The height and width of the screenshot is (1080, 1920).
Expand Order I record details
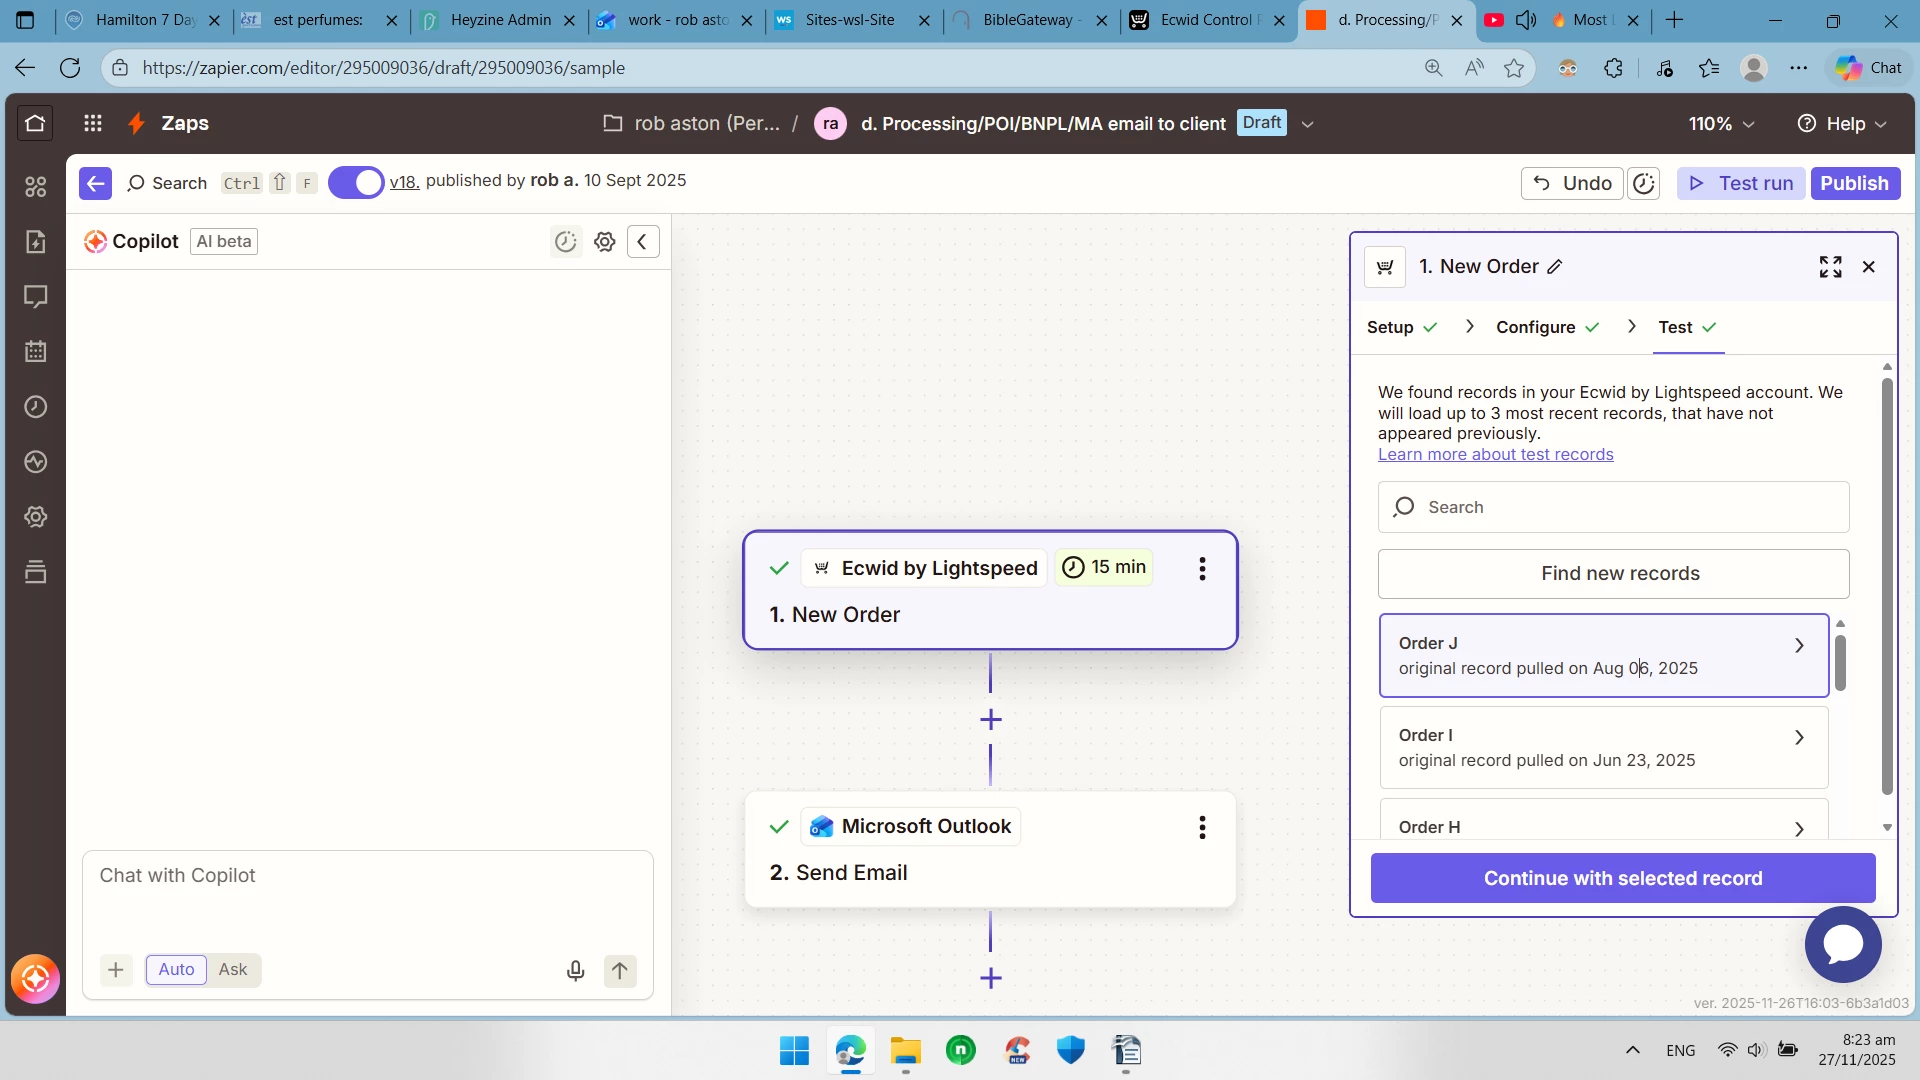coord(1798,737)
